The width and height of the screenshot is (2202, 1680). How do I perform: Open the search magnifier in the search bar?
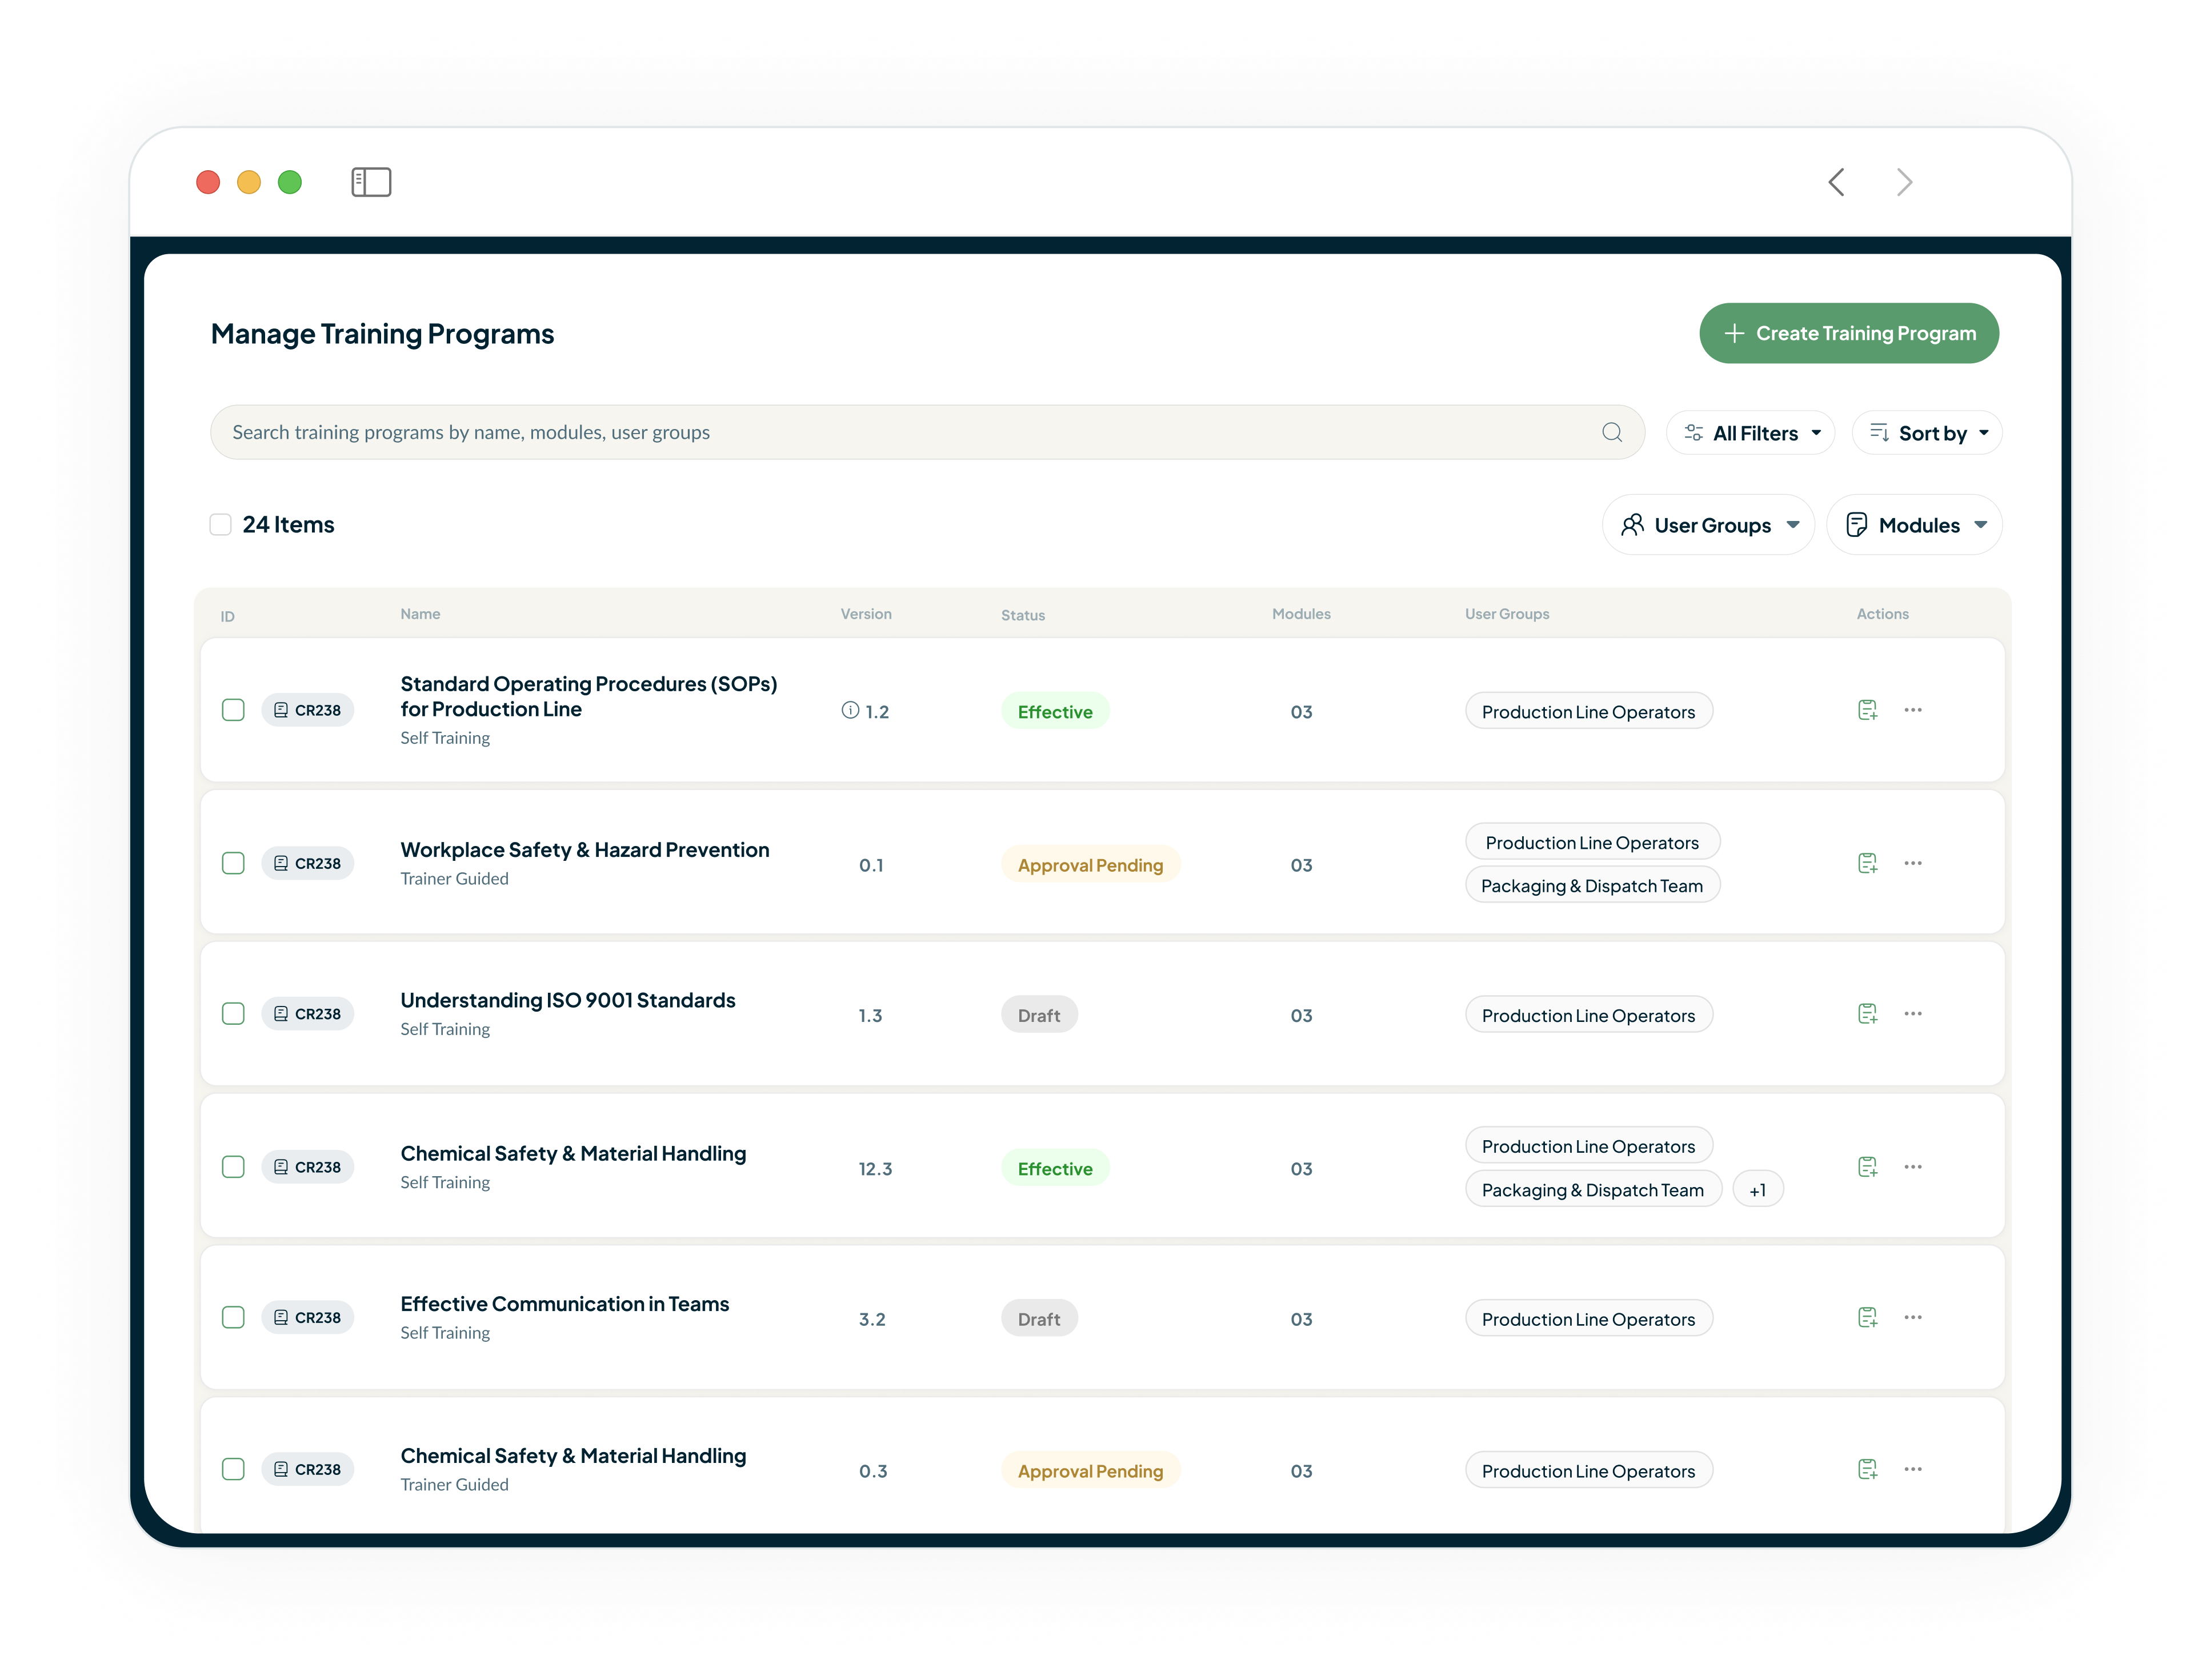(1611, 432)
